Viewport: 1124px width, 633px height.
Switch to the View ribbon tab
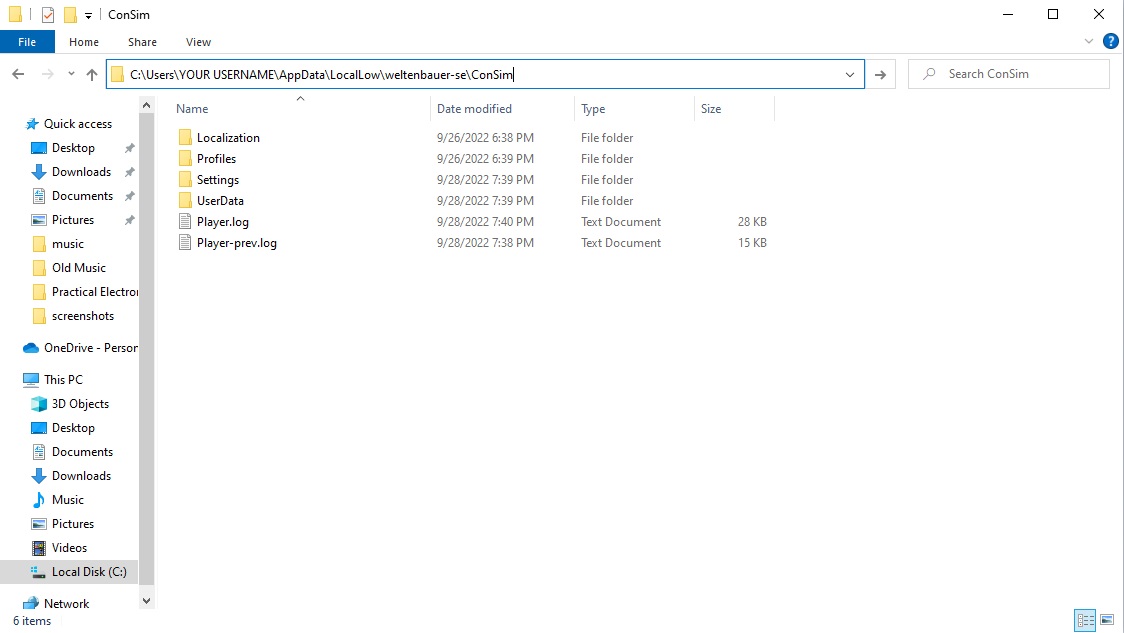(198, 42)
